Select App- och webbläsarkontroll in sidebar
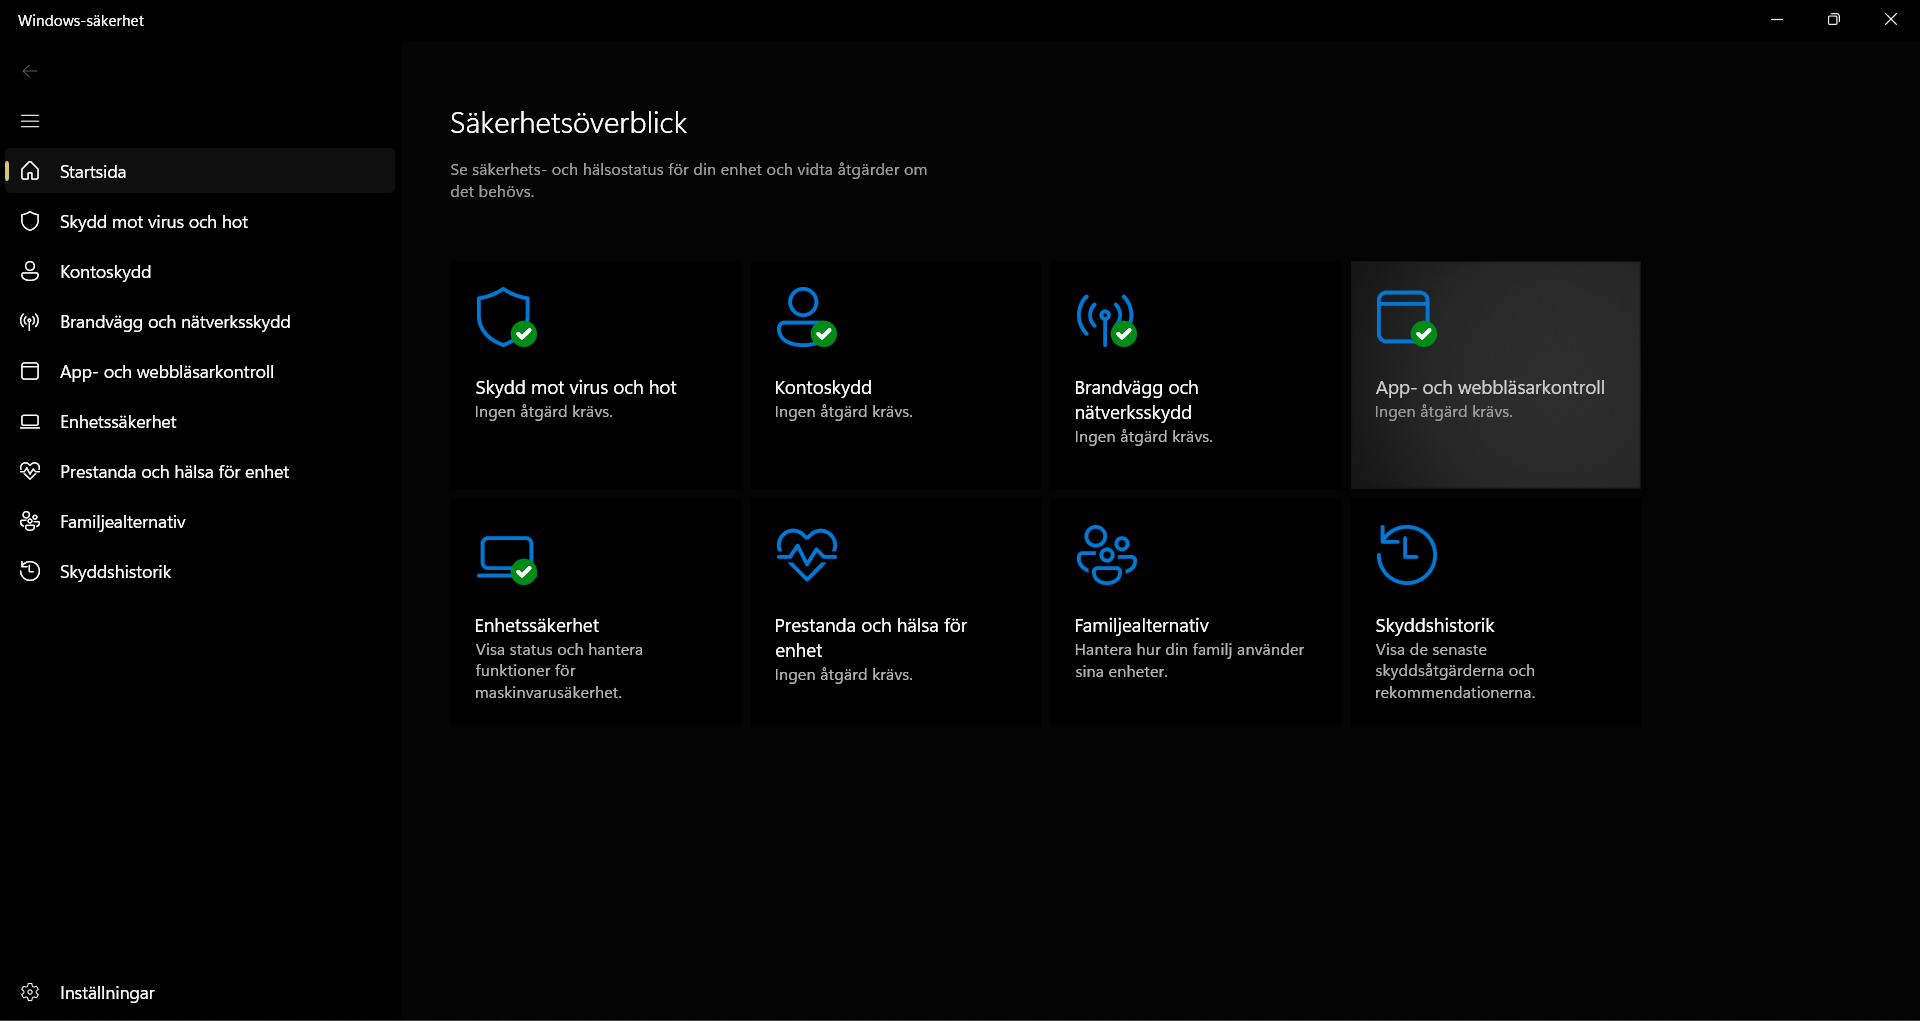Image resolution: width=1920 pixels, height=1021 pixels. point(166,371)
